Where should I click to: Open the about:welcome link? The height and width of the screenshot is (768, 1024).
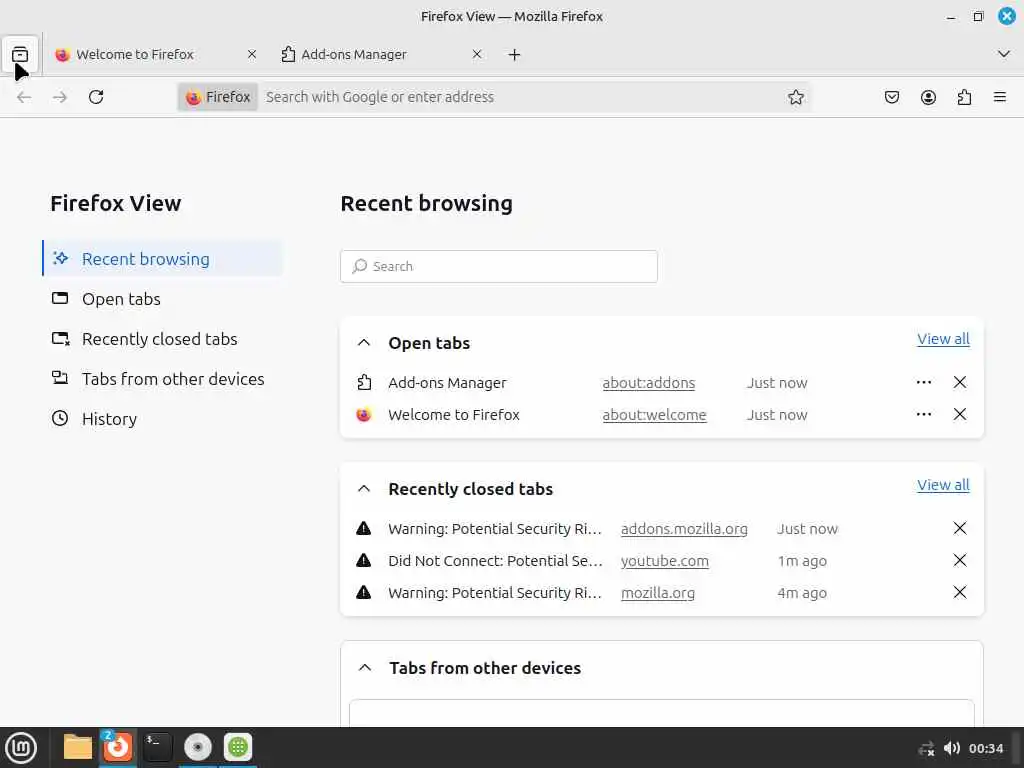(654, 415)
